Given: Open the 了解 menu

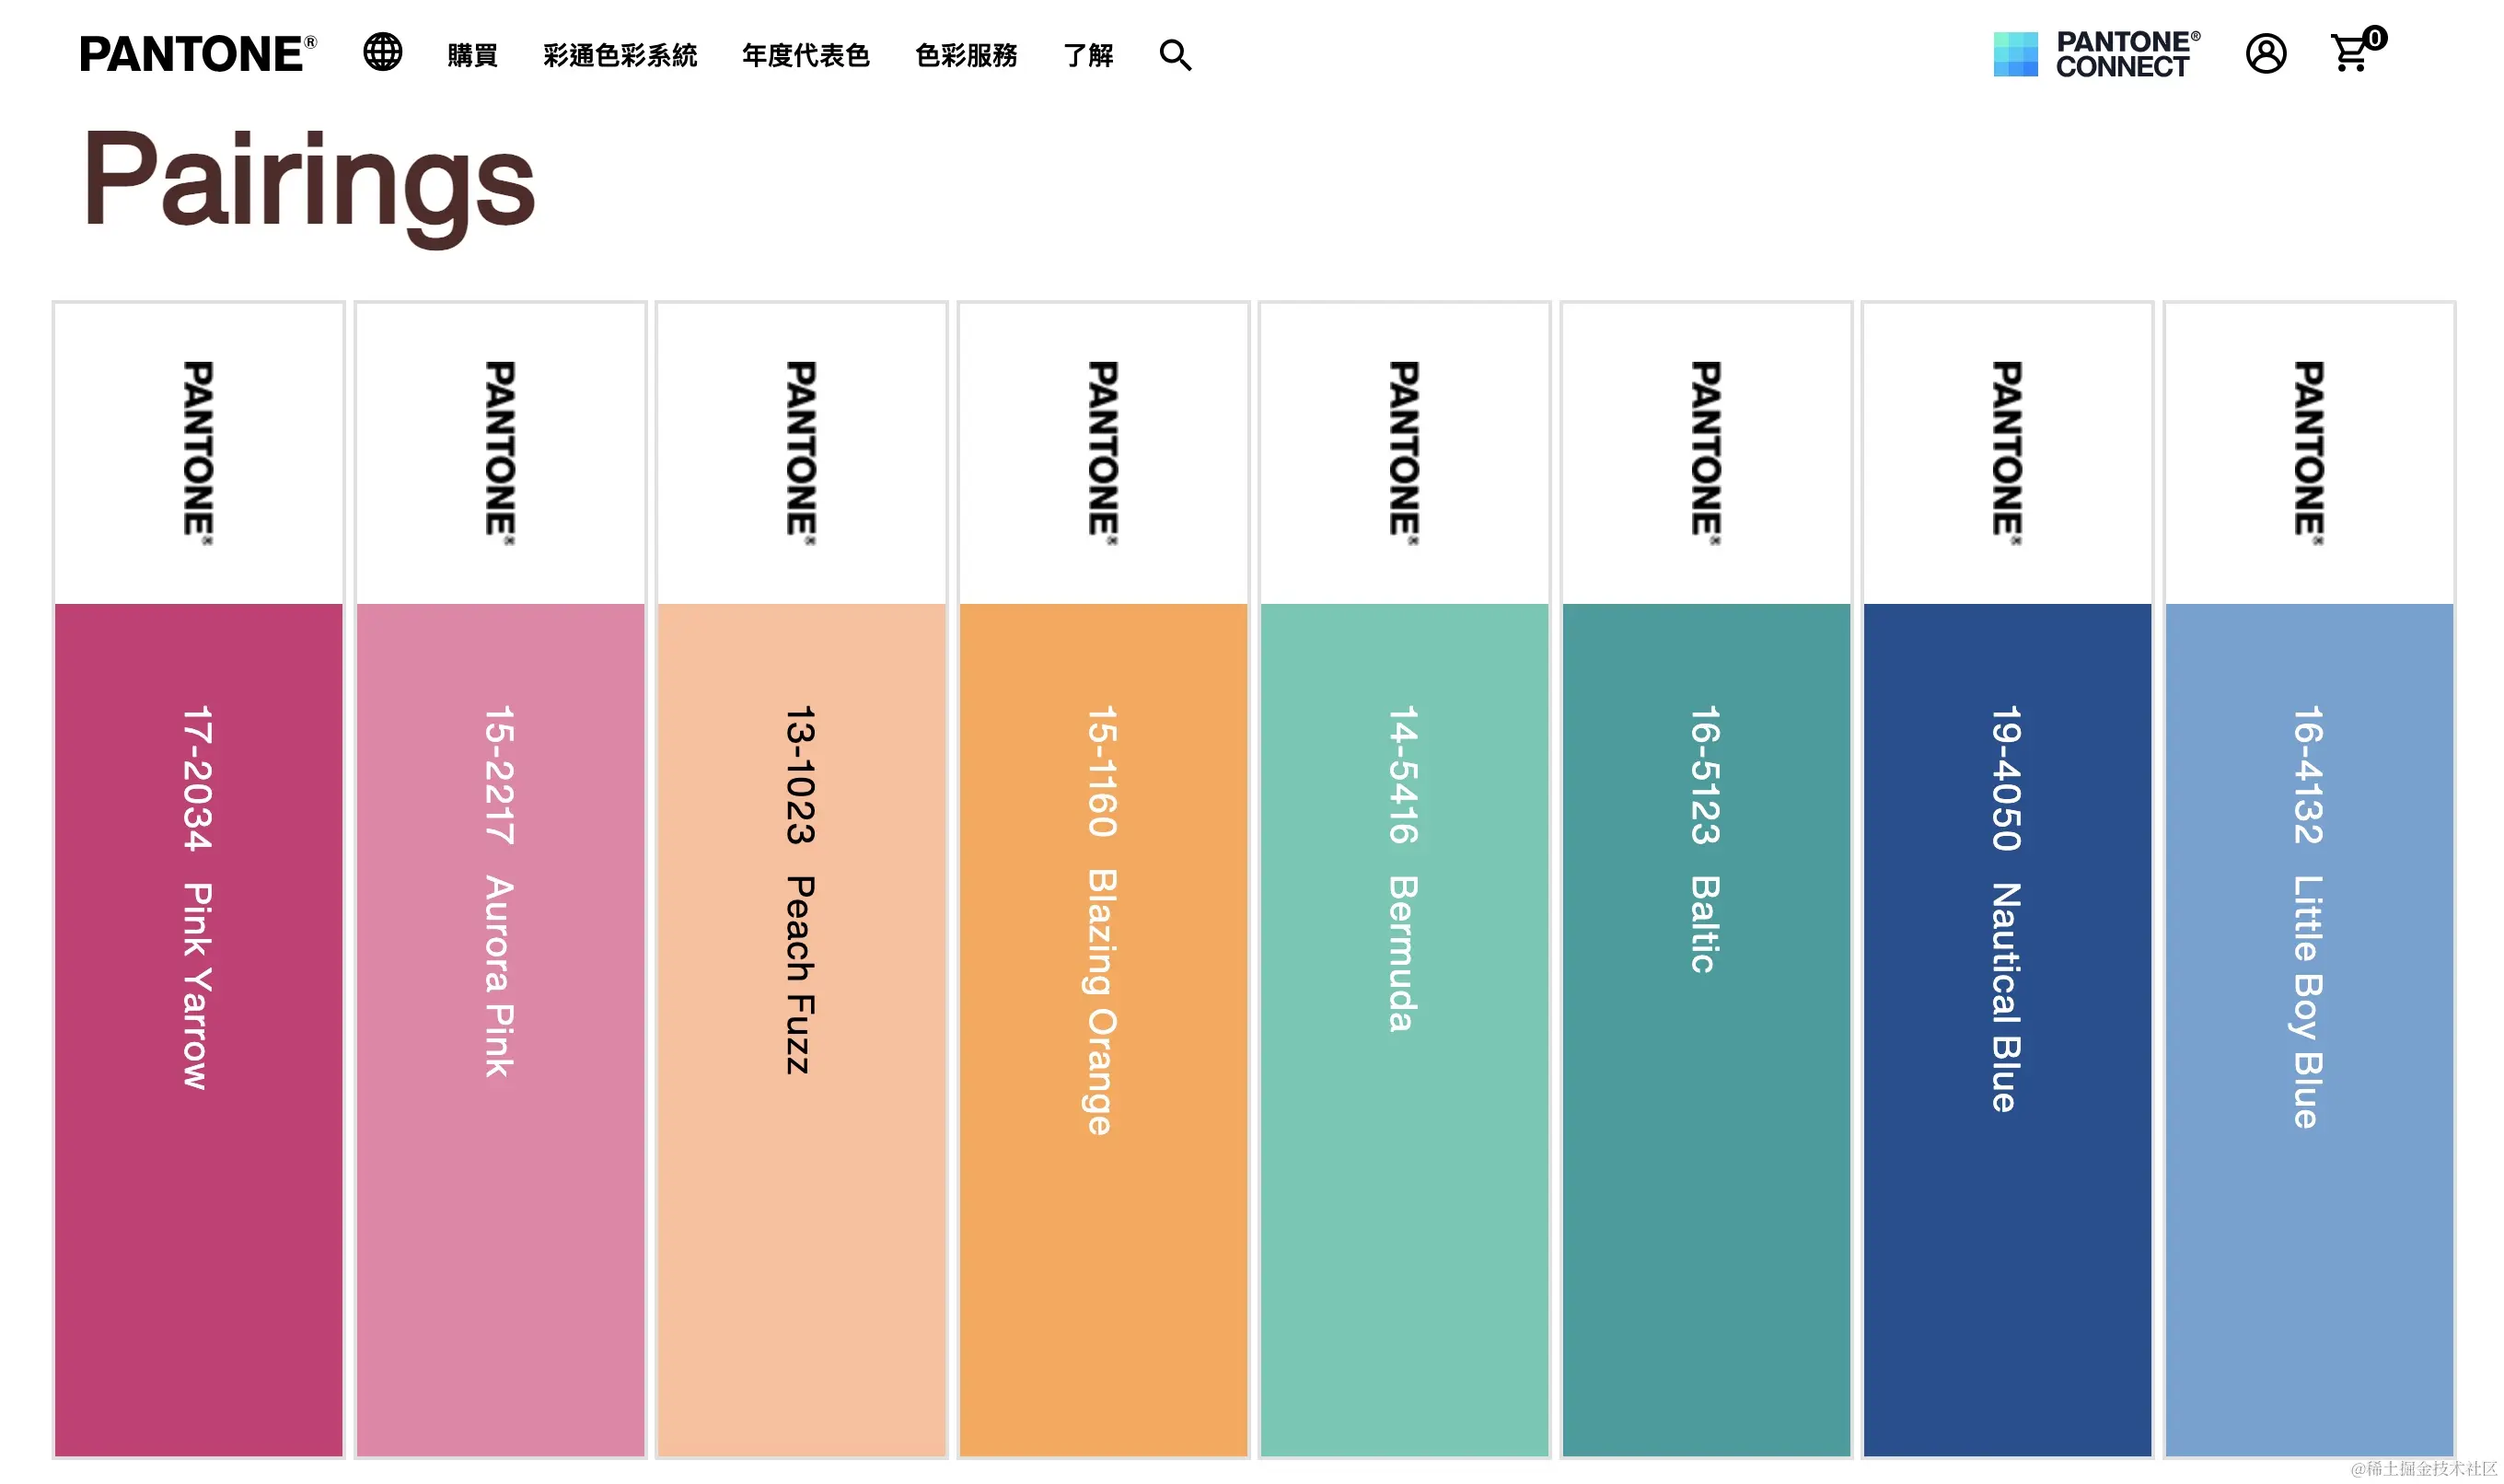Looking at the screenshot, I should pyautogui.click(x=1088, y=55).
